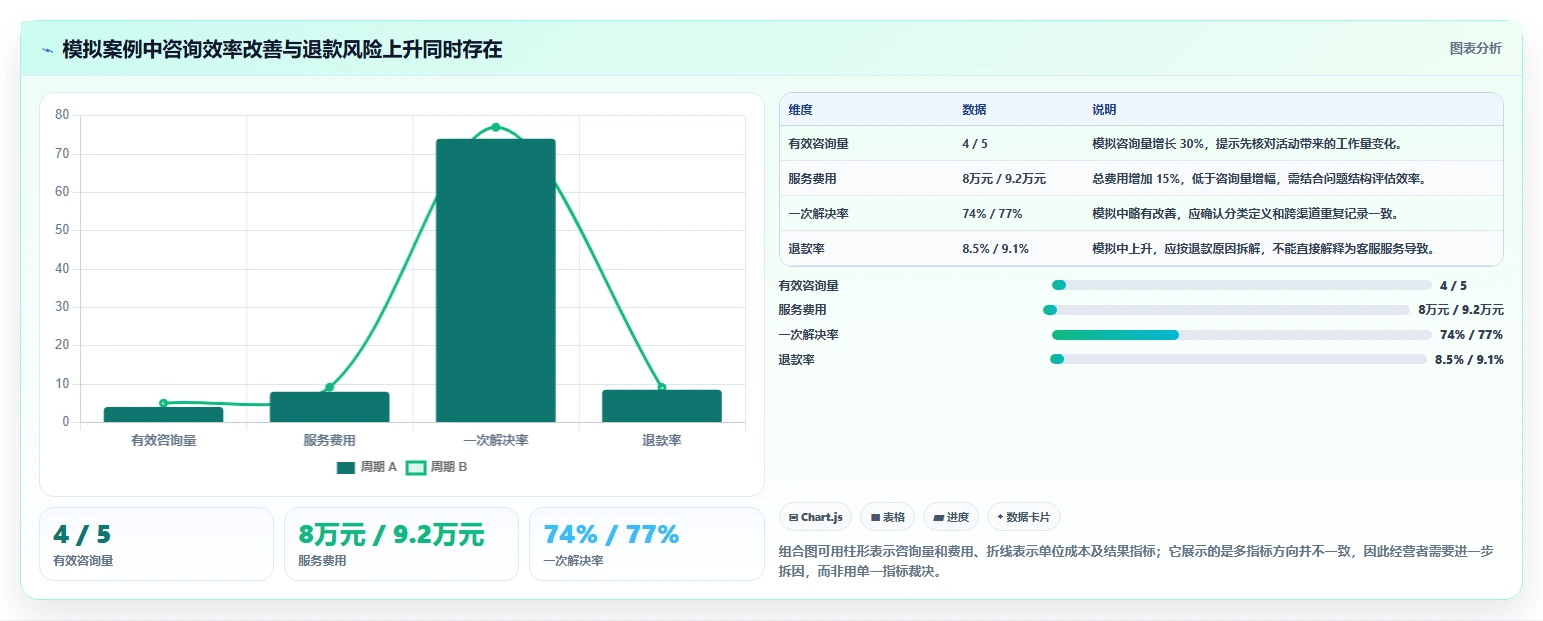Click y-axis value 80
Viewport: 1543px width, 621px height.
62,115
